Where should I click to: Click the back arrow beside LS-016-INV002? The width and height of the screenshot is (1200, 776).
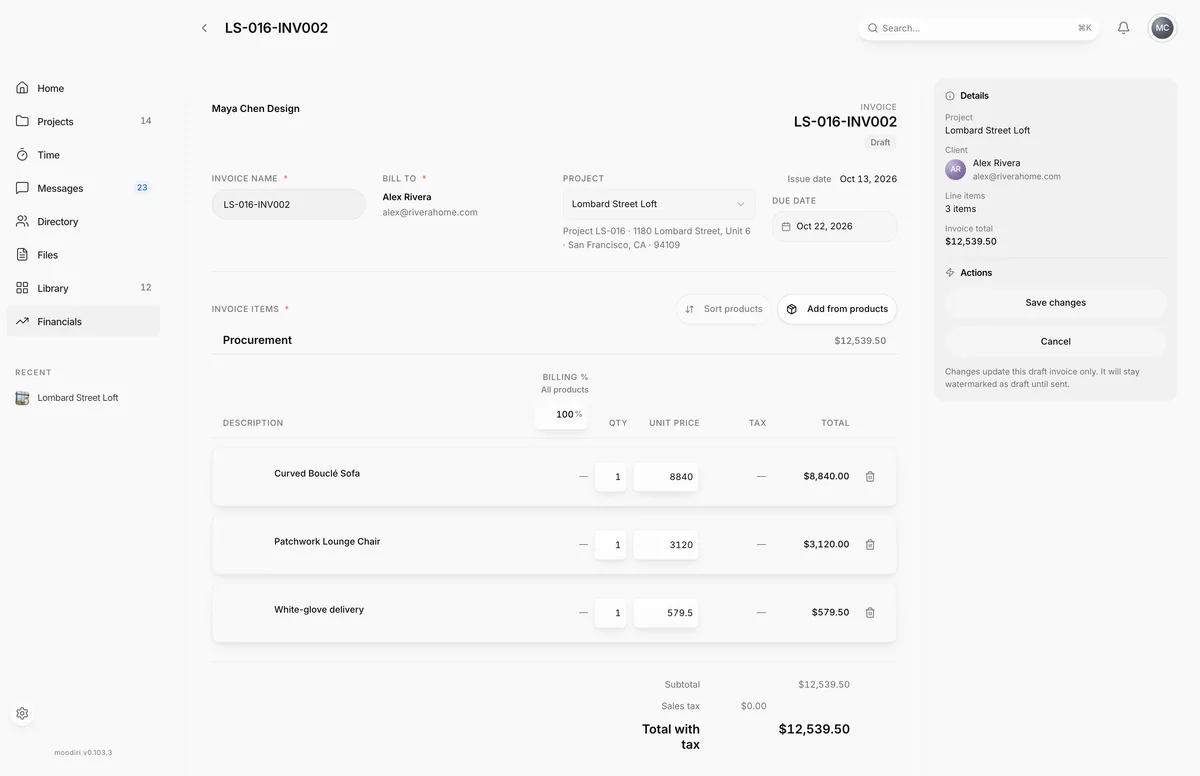click(204, 28)
